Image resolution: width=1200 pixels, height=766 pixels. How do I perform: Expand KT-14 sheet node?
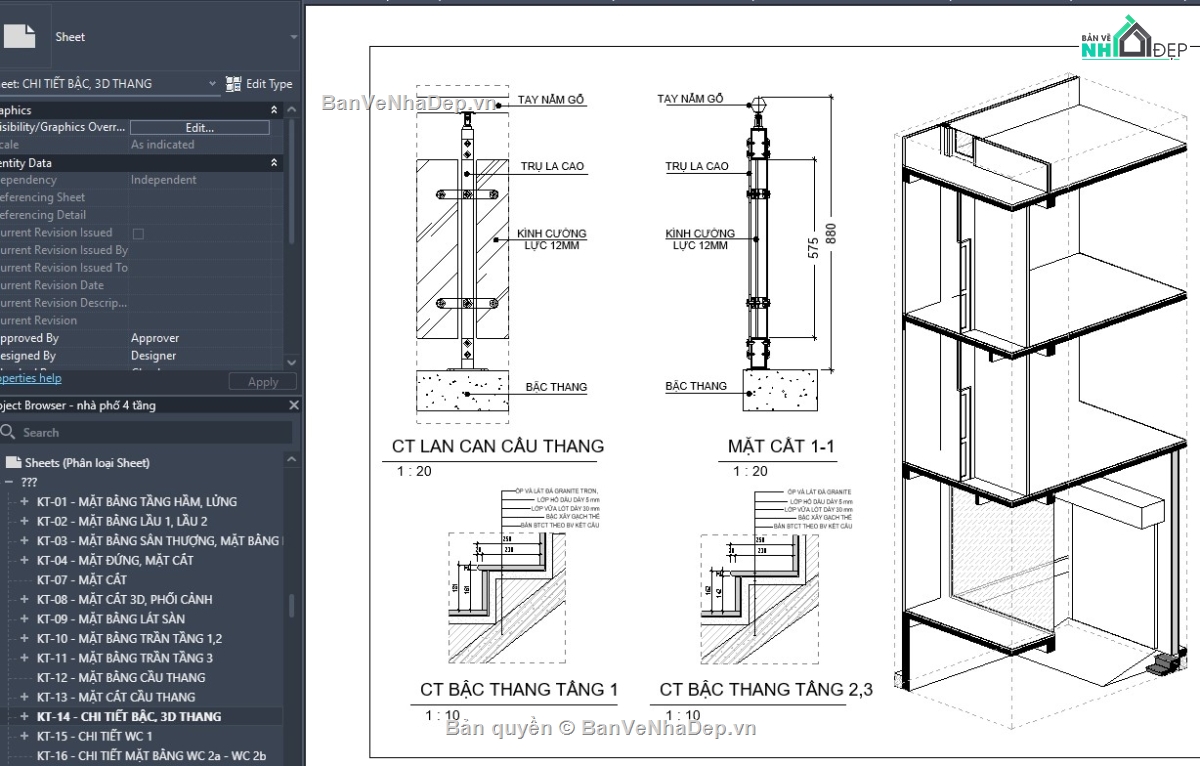(x=24, y=716)
